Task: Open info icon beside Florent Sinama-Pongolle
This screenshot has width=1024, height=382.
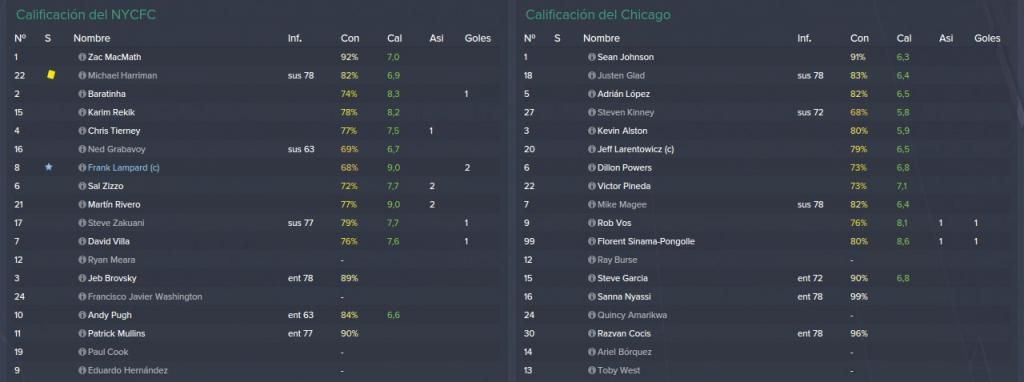Action: point(592,242)
